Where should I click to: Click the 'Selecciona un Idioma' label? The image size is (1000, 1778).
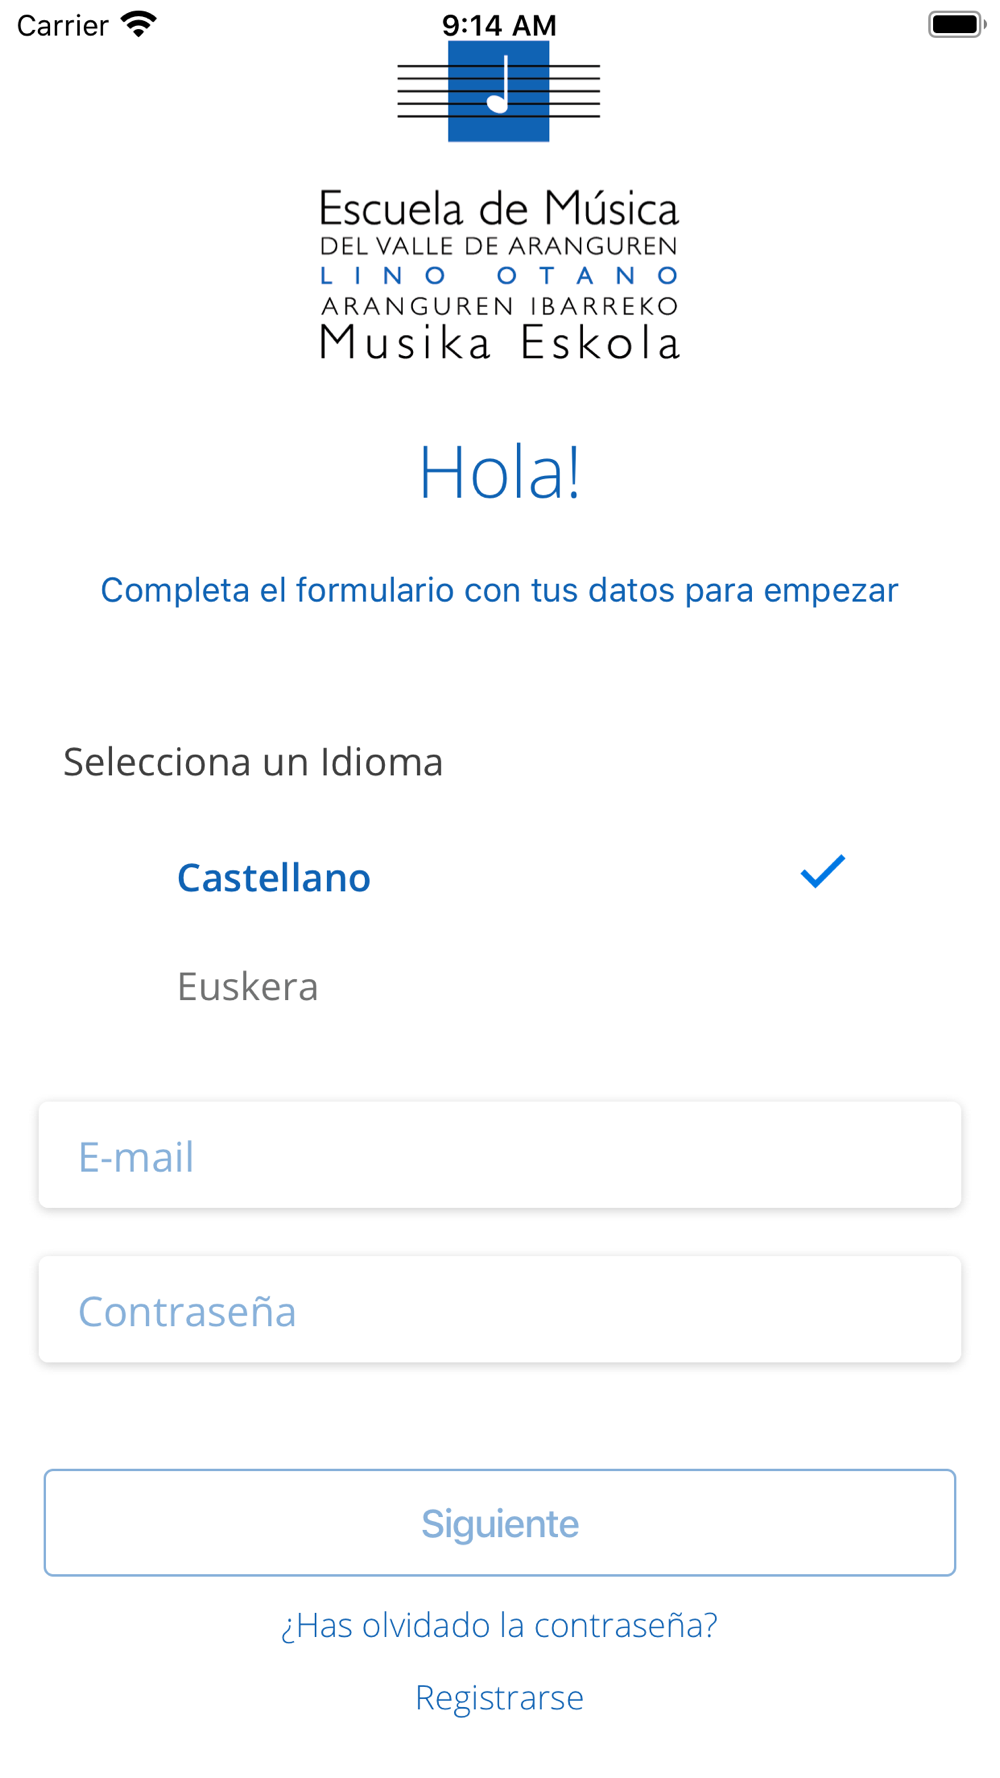(253, 762)
